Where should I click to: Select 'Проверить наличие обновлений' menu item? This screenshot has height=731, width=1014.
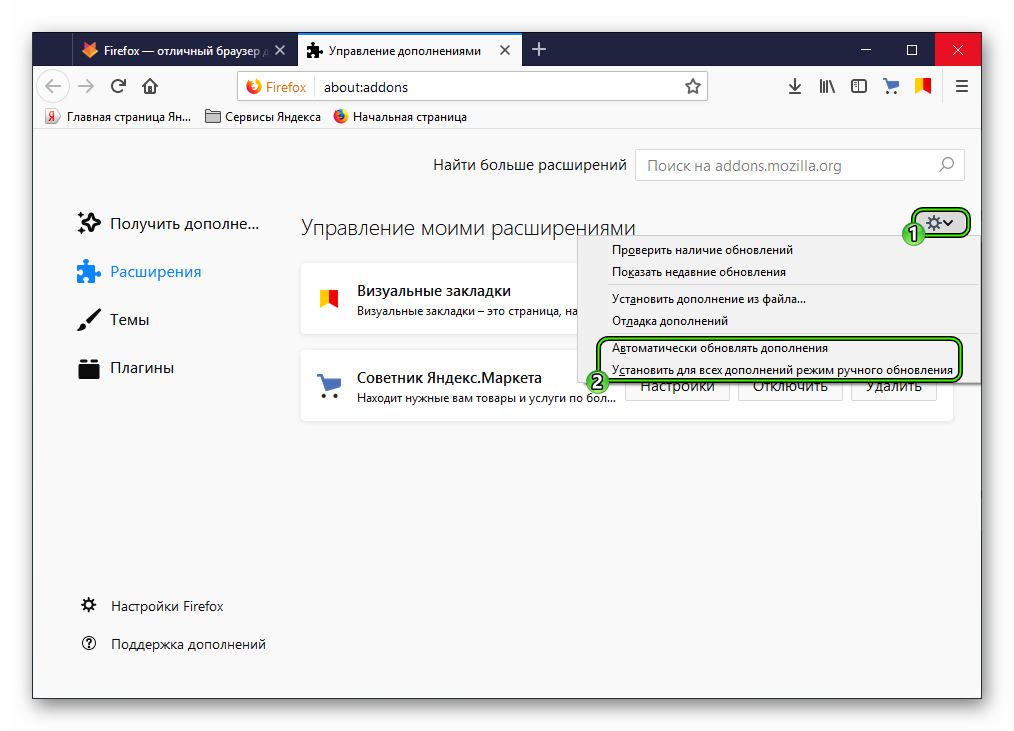click(x=702, y=250)
